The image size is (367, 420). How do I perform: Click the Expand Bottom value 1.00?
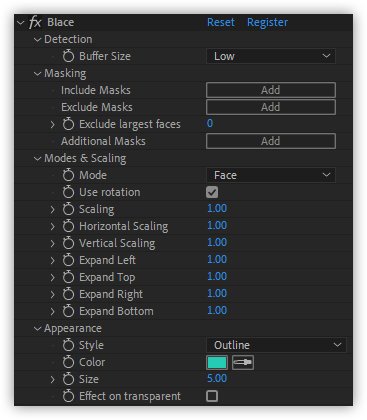click(x=217, y=310)
